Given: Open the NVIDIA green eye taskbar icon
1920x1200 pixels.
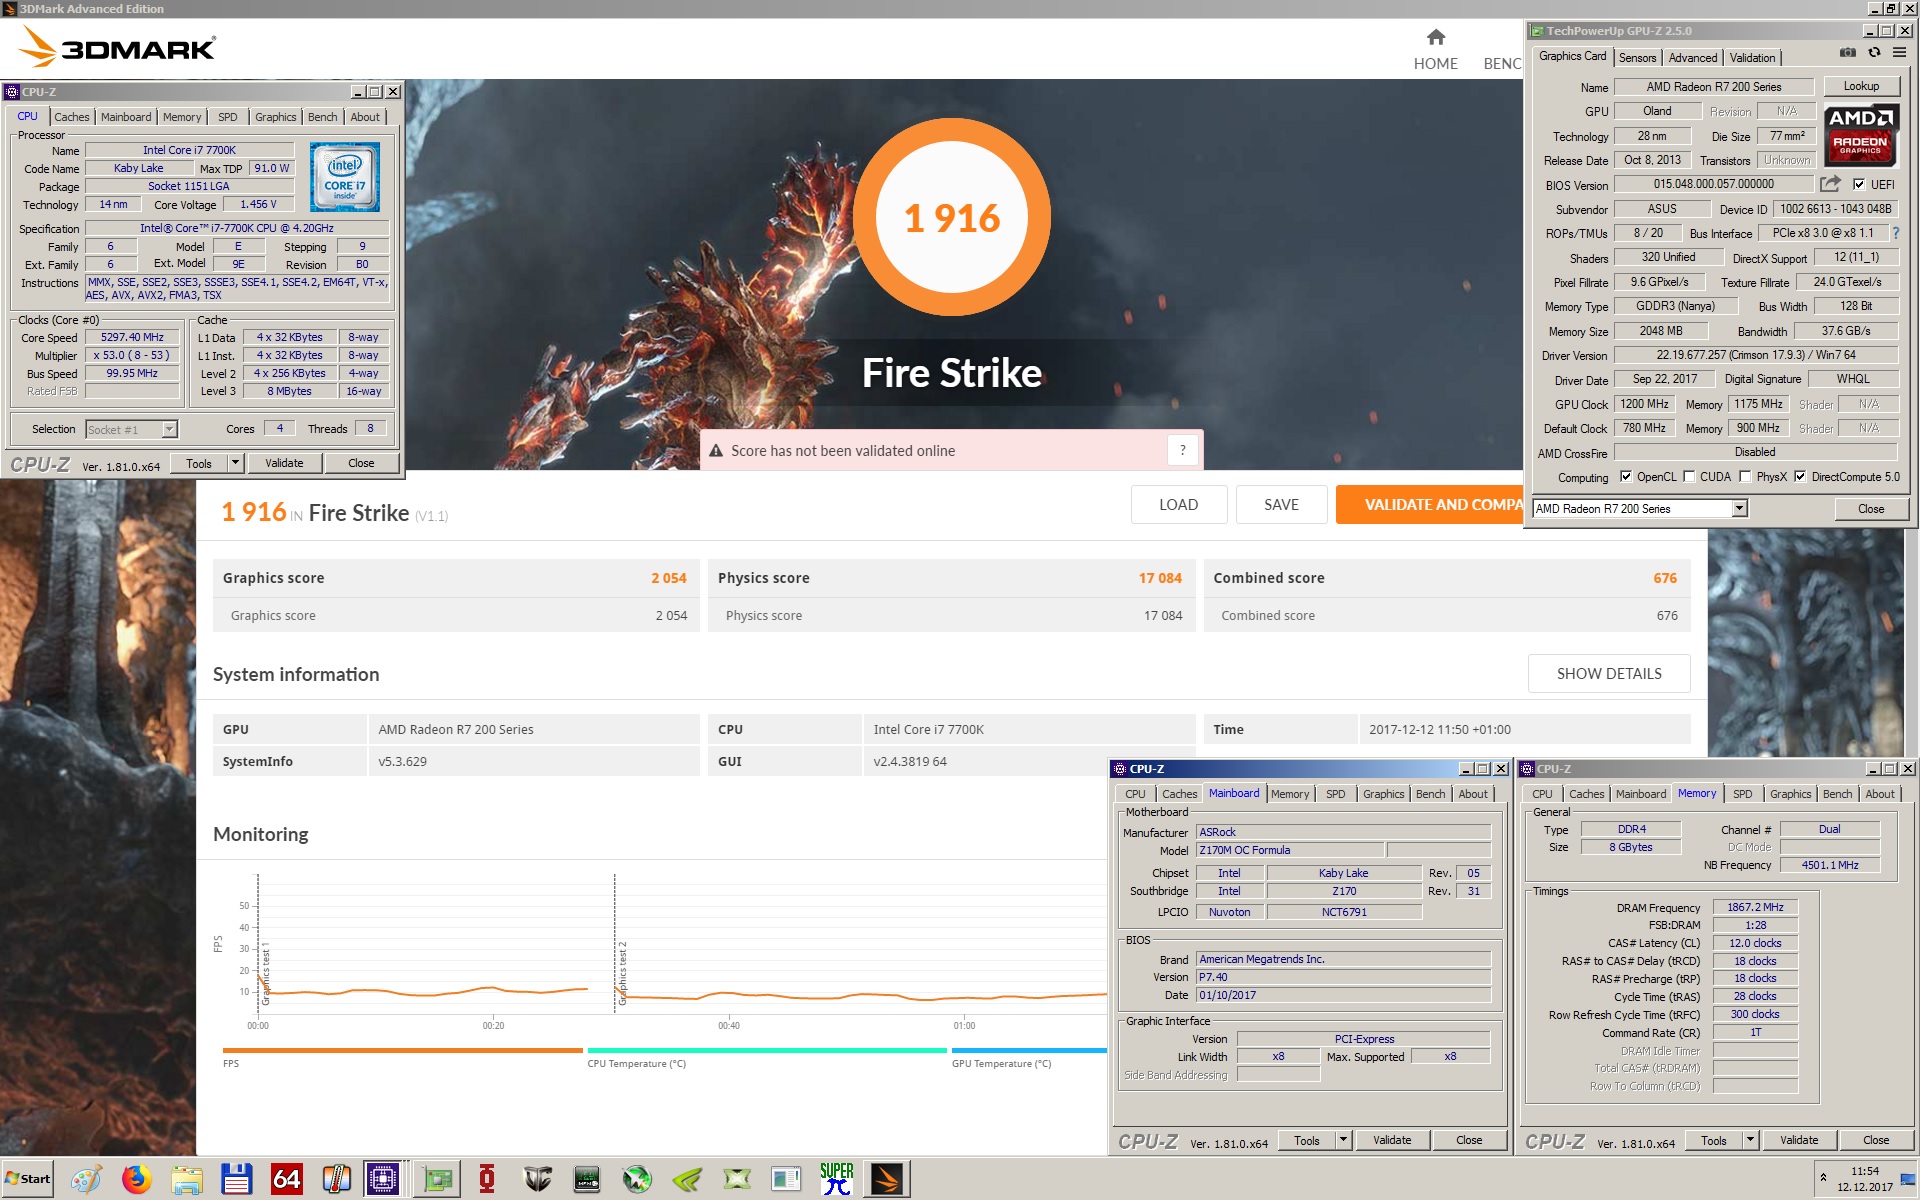Looking at the screenshot, I should click(x=687, y=1180).
